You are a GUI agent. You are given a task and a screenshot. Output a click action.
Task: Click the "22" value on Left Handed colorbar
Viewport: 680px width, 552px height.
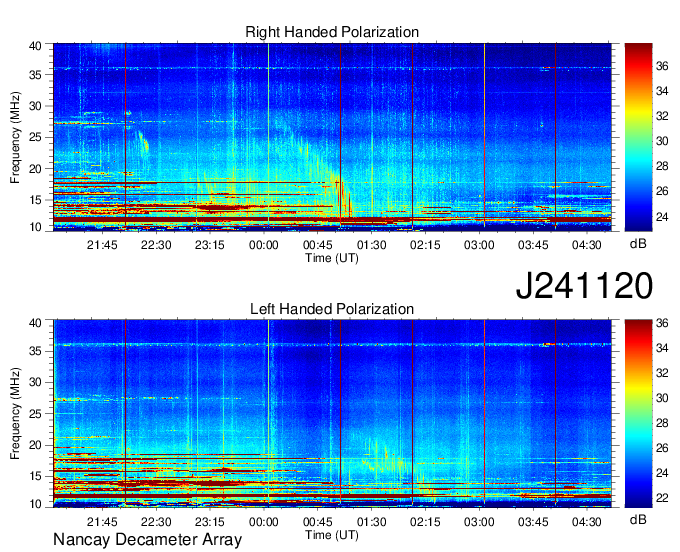[662, 498]
